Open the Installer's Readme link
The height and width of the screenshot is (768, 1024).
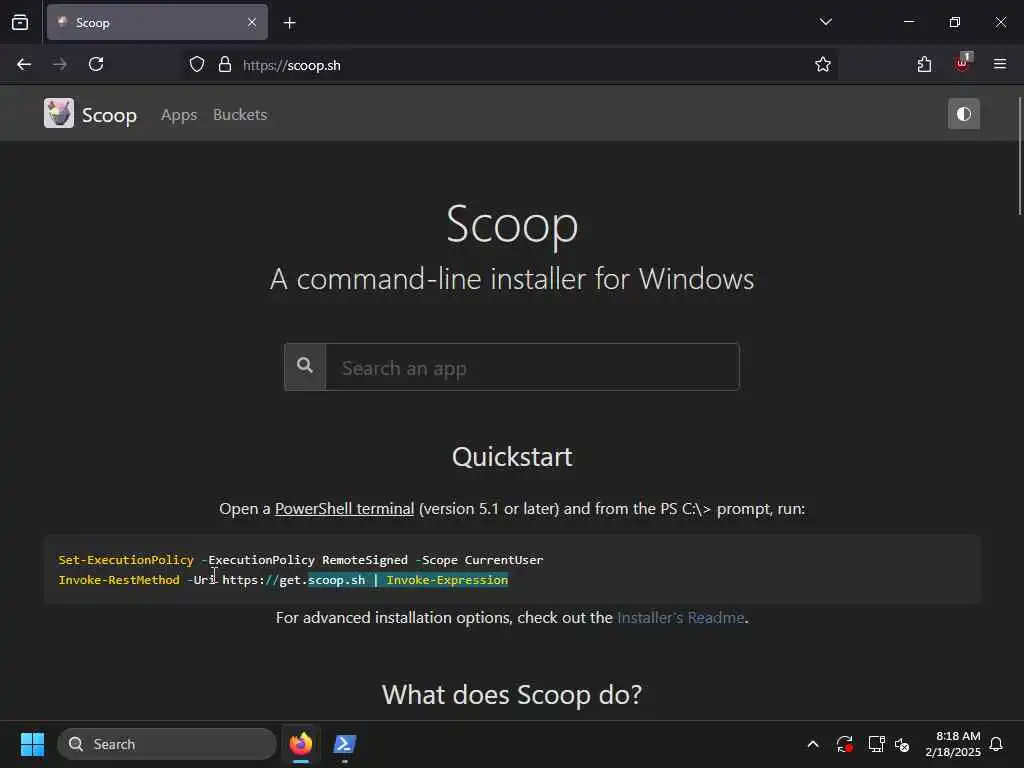click(680, 618)
